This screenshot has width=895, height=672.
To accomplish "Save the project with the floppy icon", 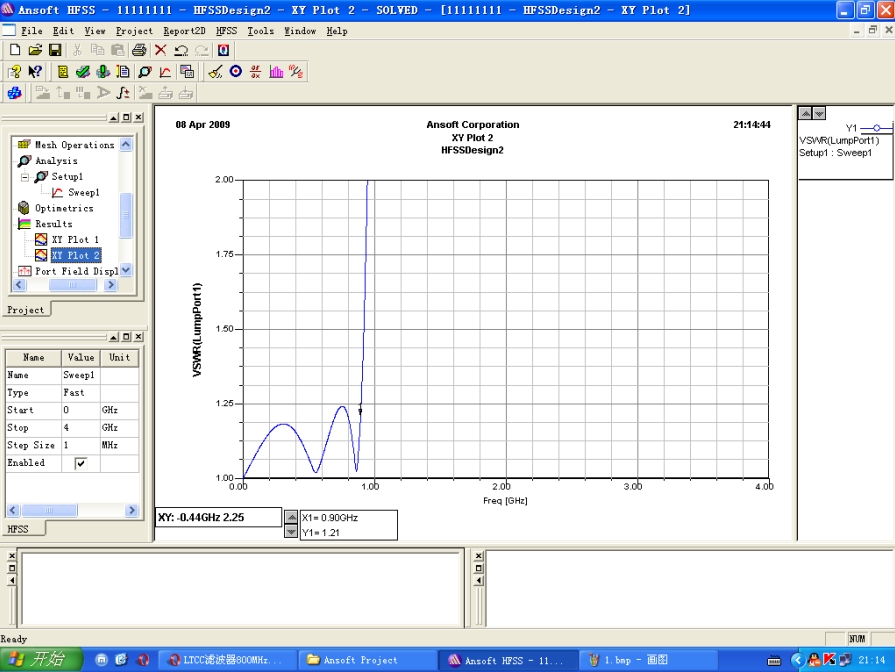I will click(x=55, y=50).
